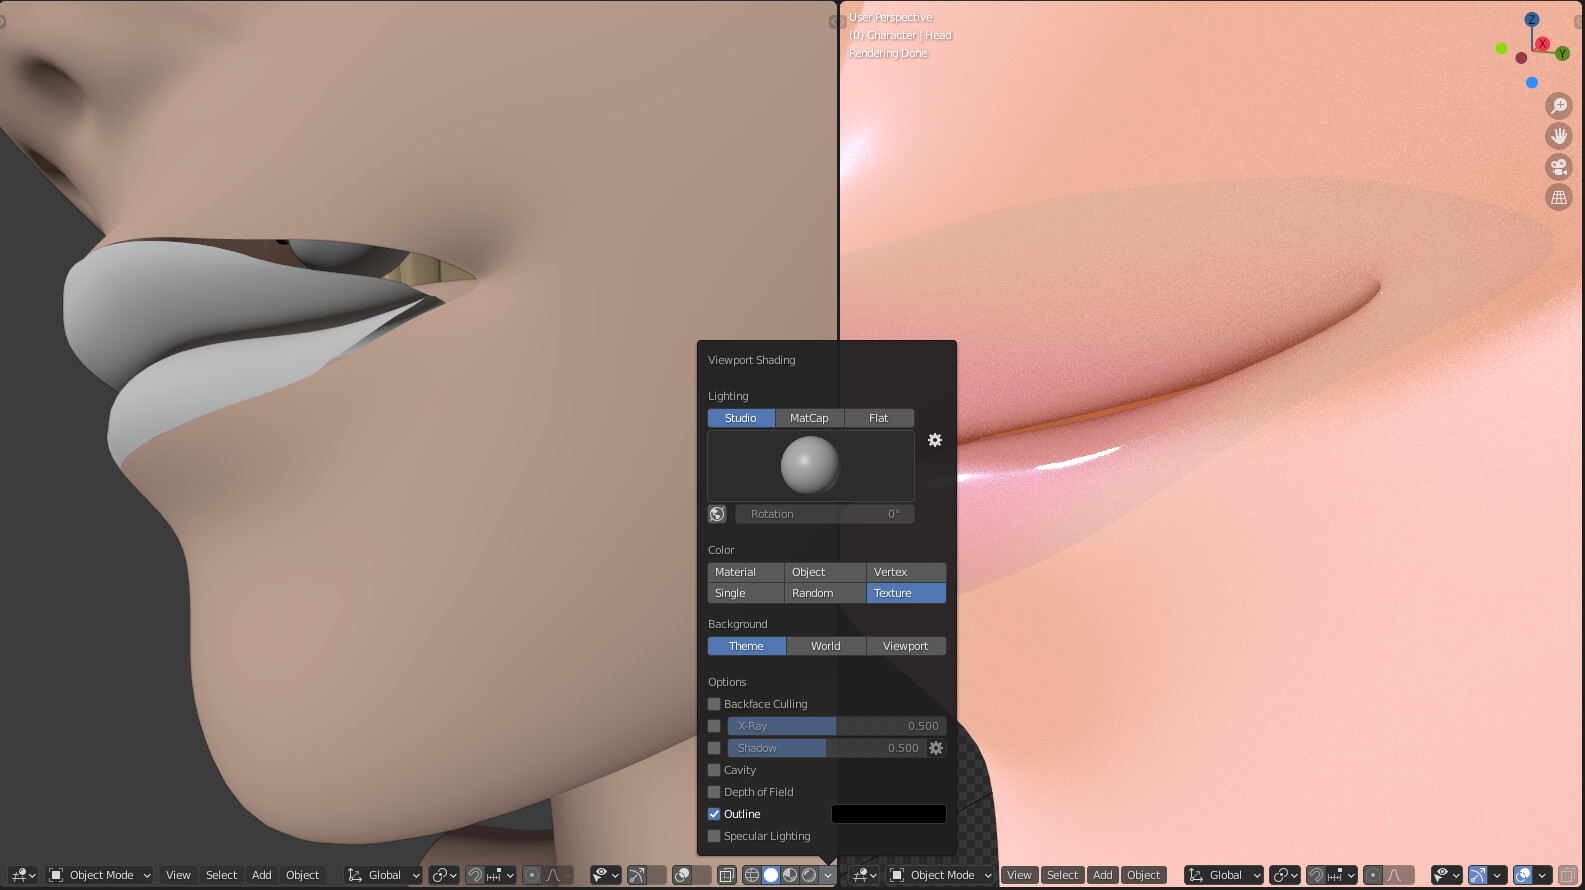Toggle camera view icon in right viewport
The width and height of the screenshot is (1585, 890).
[1558, 167]
